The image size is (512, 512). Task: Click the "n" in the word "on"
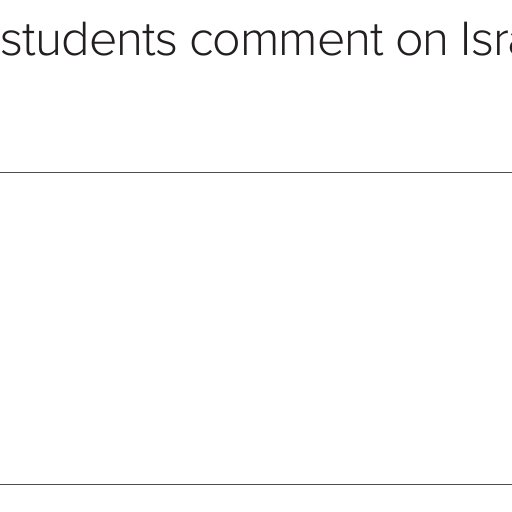point(437,44)
